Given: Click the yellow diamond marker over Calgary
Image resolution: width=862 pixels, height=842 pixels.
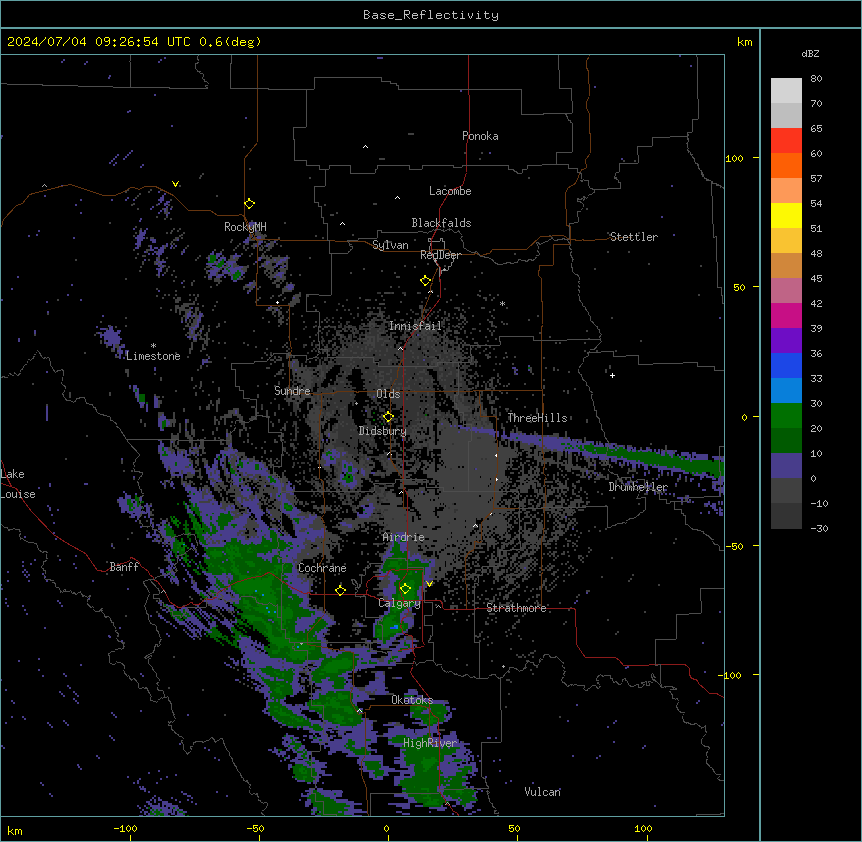Looking at the screenshot, I should coord(405,589).
